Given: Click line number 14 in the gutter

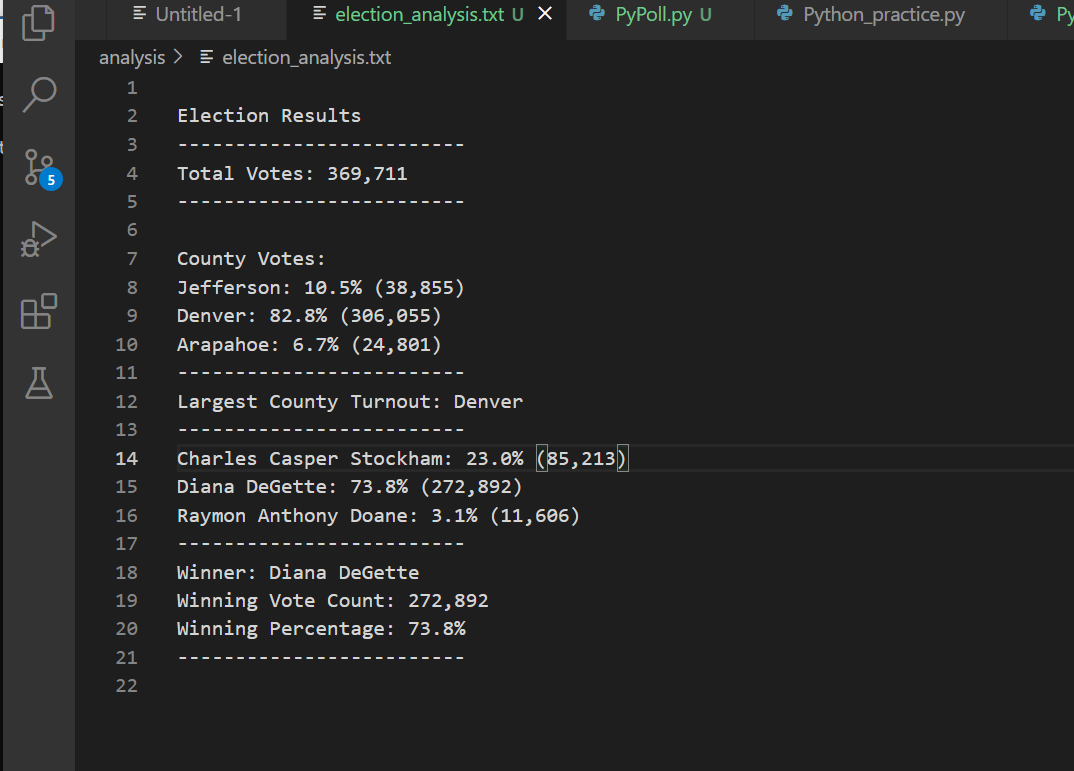Looking at the screenshot, I should click(x=127, y=458).
